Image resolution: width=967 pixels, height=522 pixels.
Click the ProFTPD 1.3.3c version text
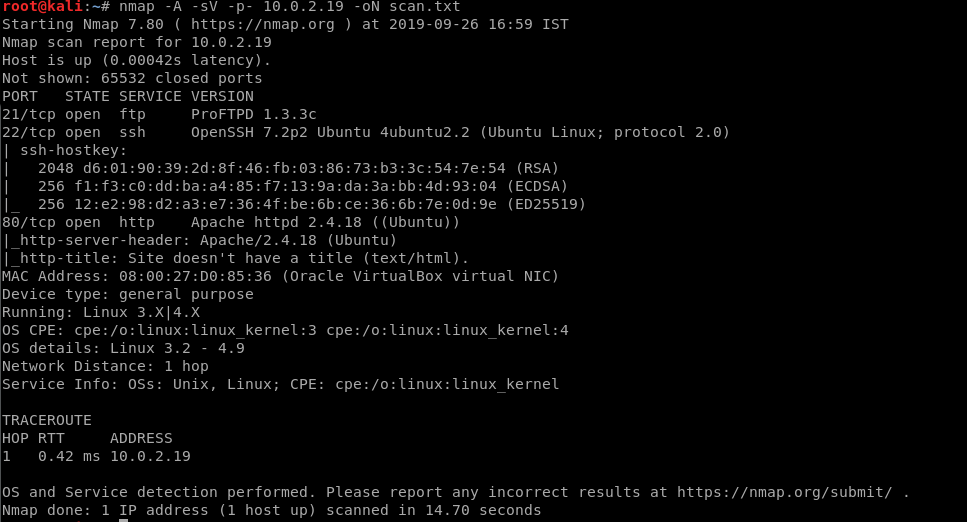click(x=253, y=115)
